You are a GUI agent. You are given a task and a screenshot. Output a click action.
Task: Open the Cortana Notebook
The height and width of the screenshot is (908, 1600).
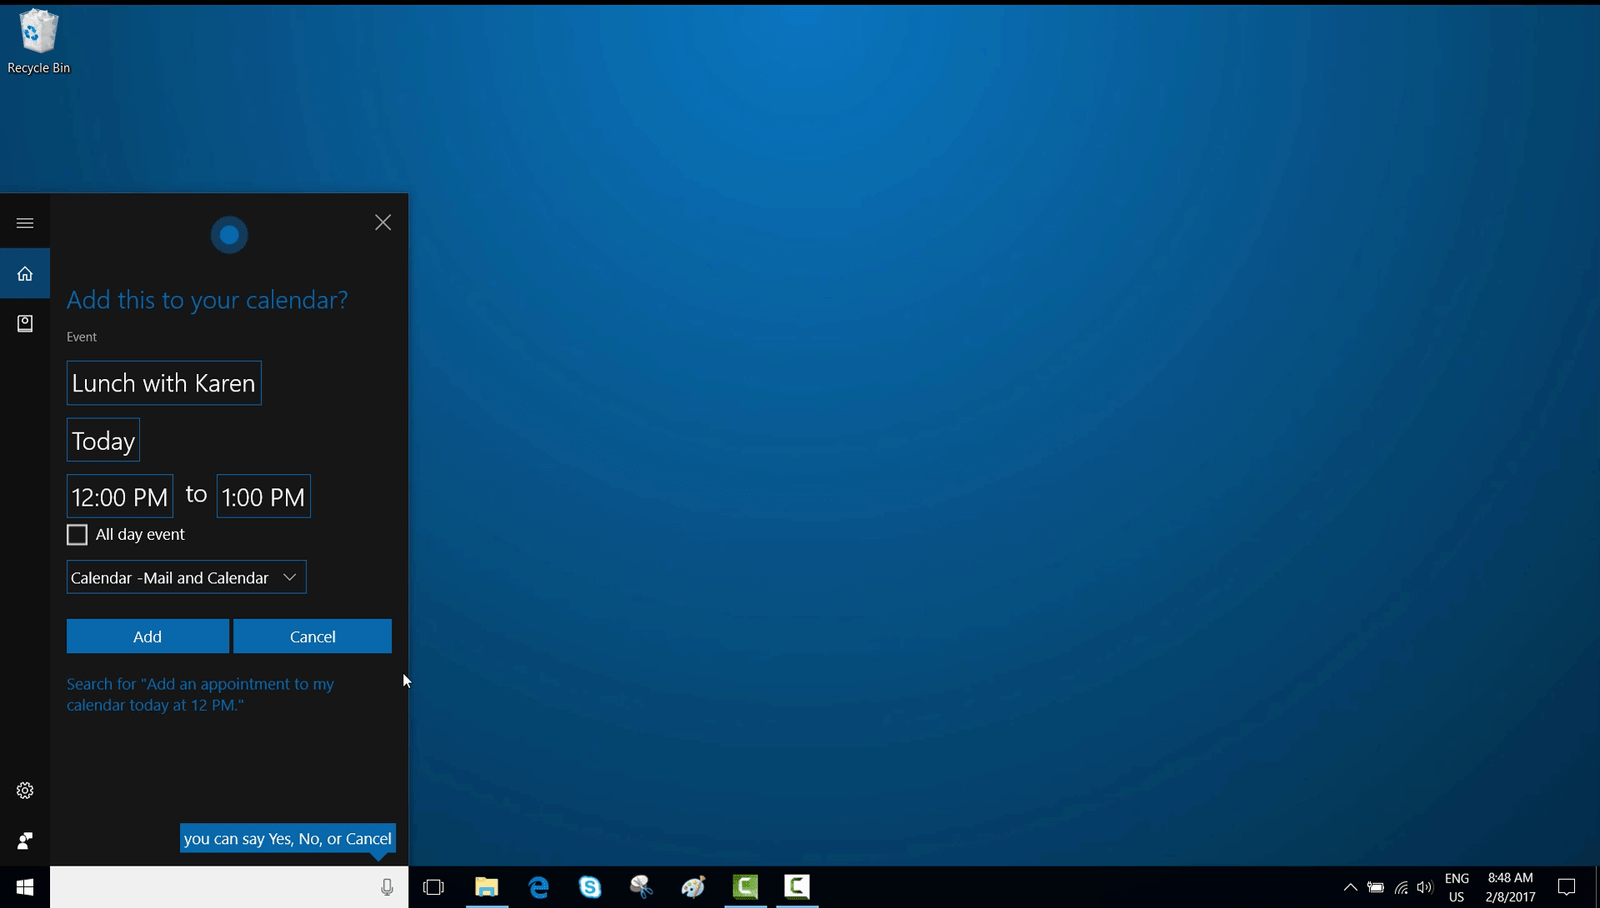[x=25, y=323]
